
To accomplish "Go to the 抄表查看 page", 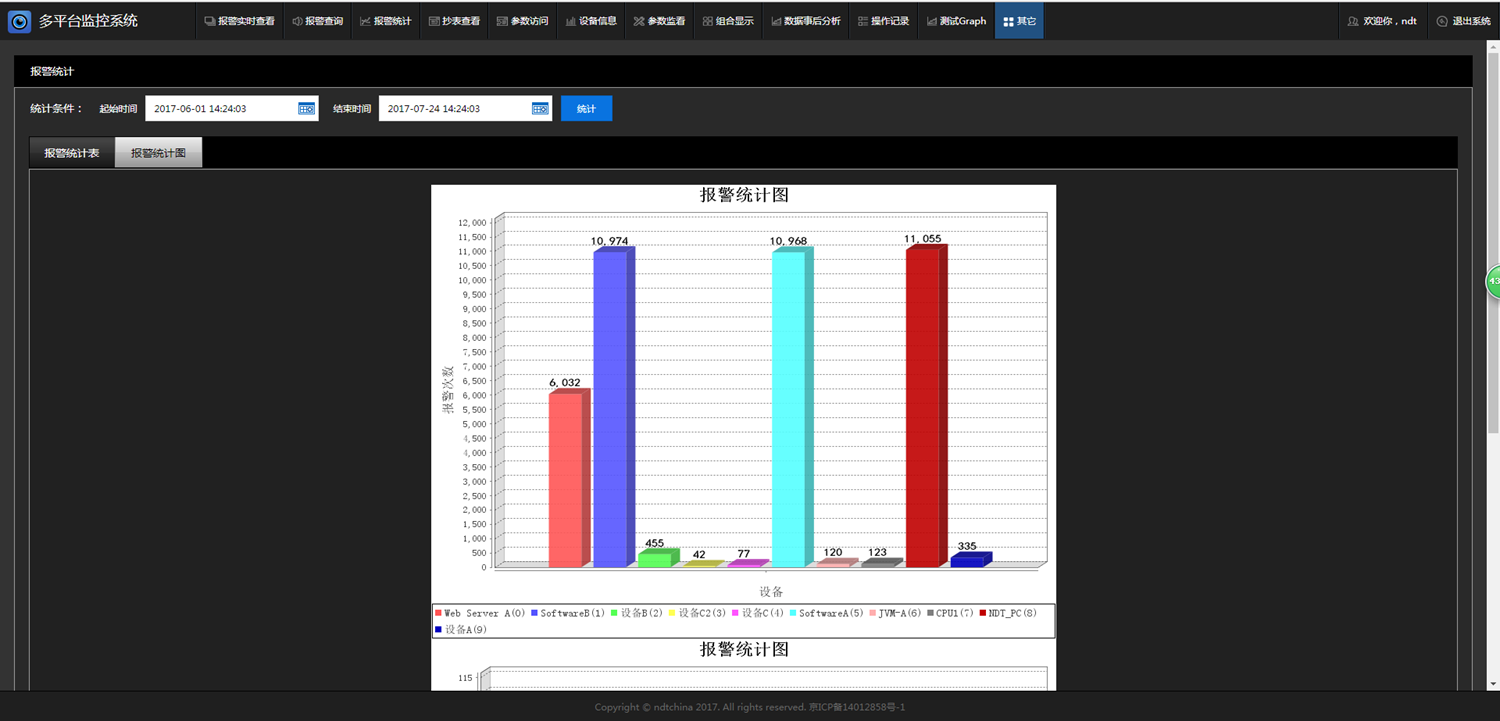I will (x=454, y=21).
